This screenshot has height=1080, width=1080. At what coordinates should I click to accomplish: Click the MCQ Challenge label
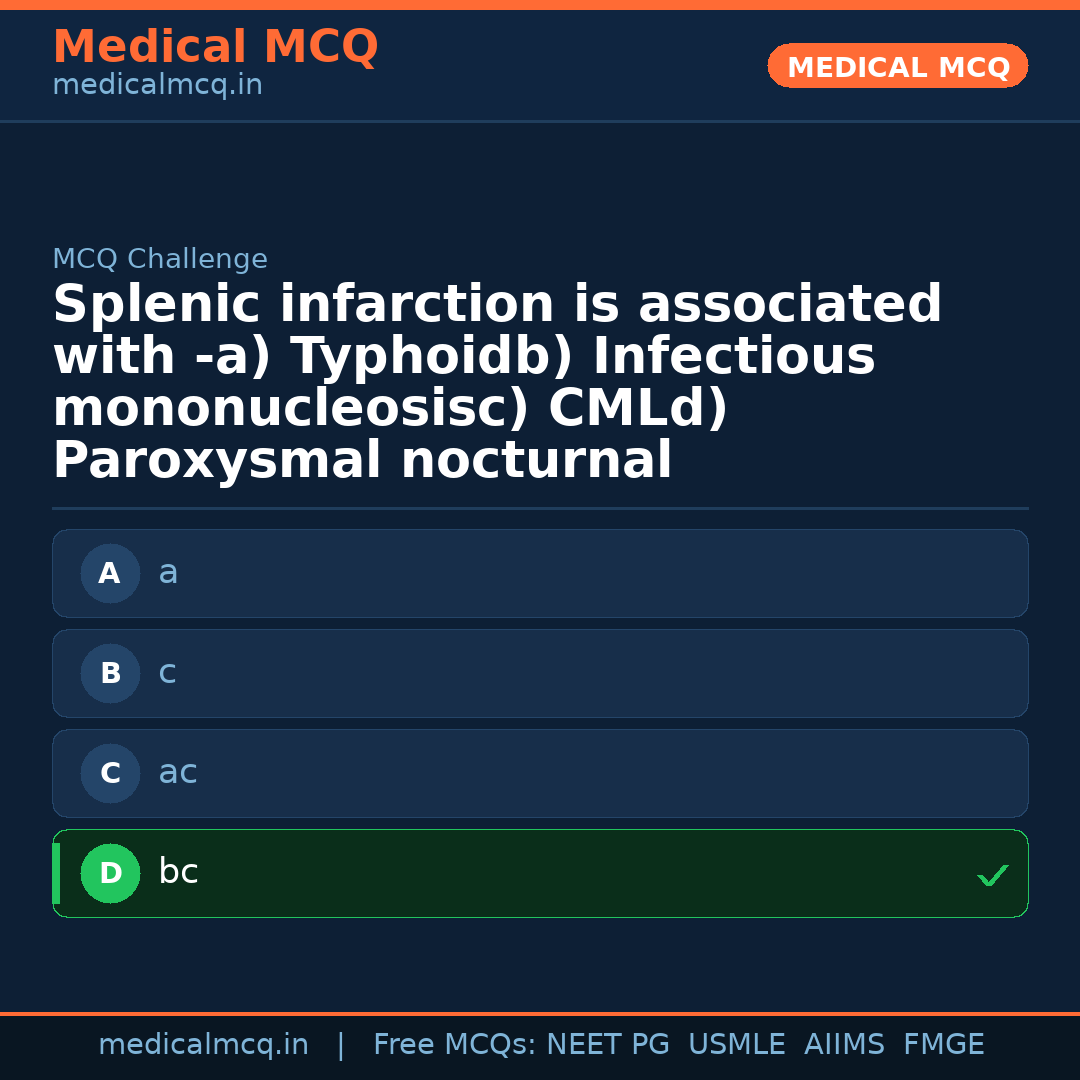(x=160, y=260)
